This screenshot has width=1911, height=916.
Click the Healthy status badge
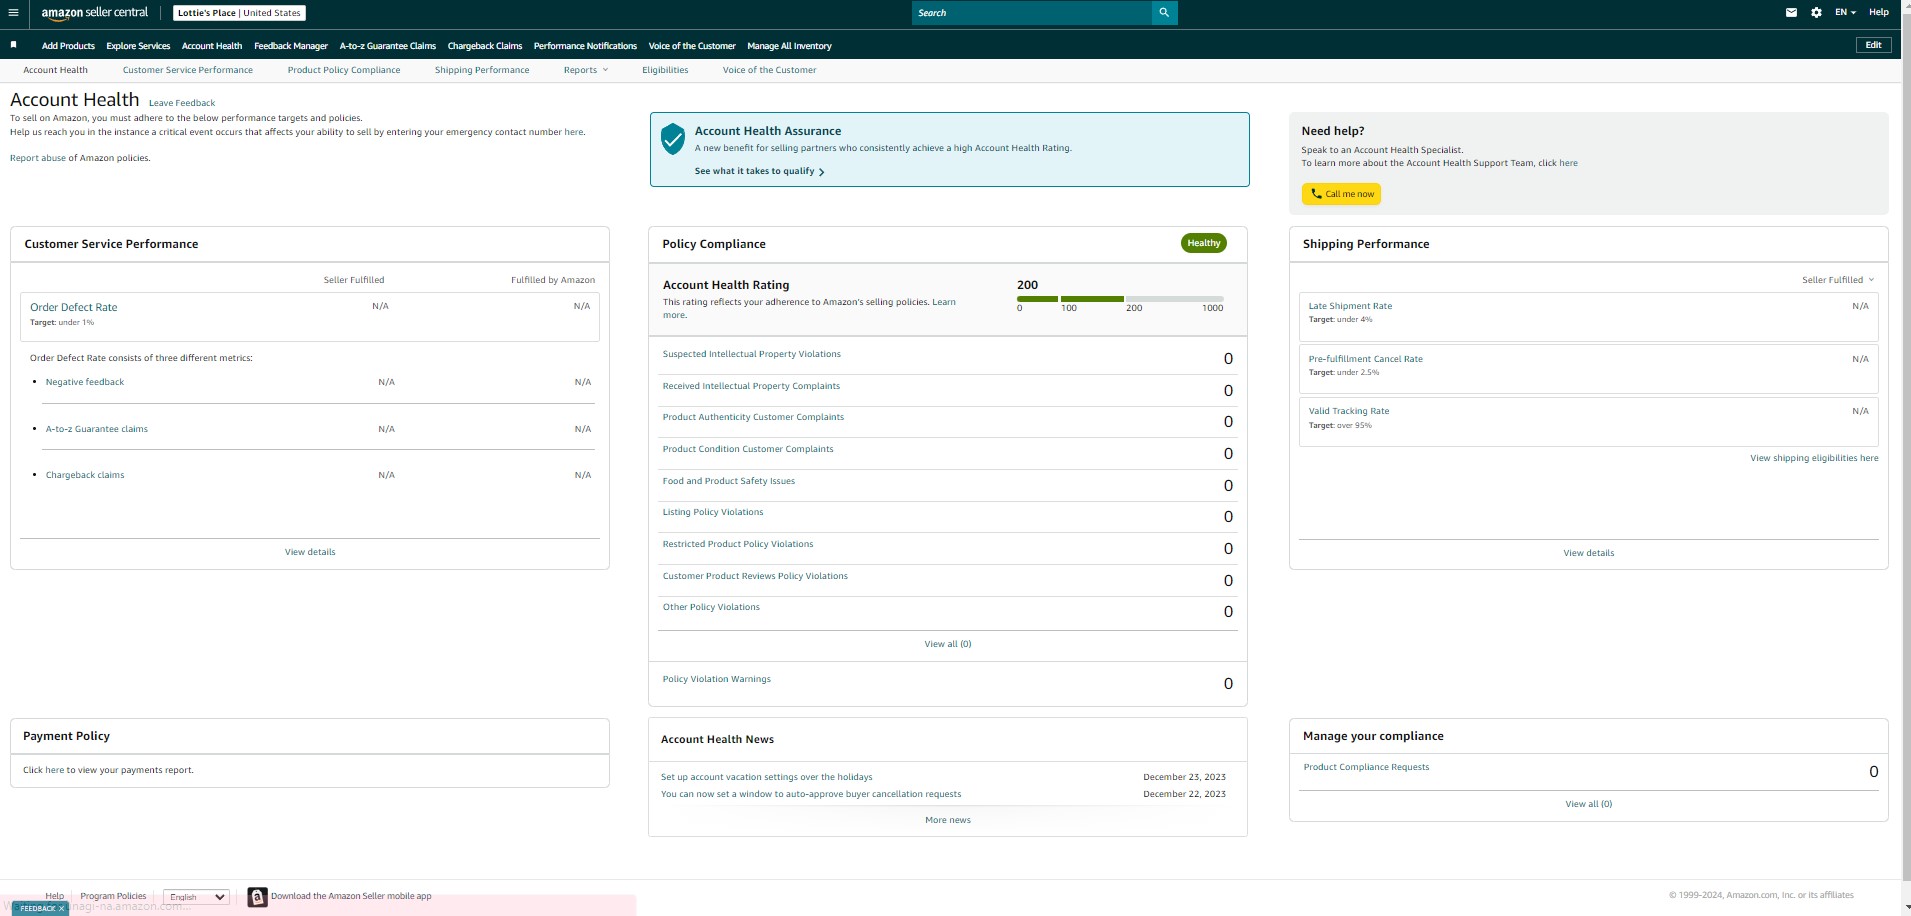[1204, 243]
